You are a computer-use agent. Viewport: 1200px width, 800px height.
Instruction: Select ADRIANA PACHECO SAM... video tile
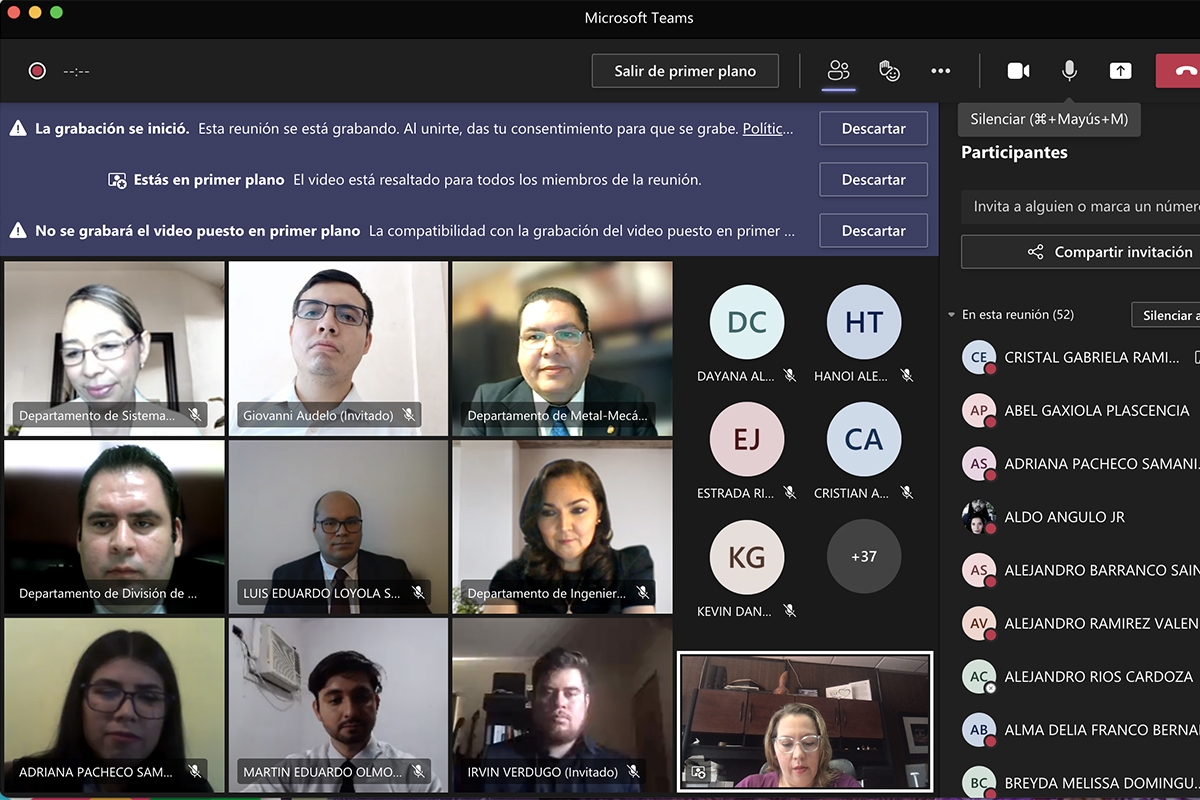point(114,705)
